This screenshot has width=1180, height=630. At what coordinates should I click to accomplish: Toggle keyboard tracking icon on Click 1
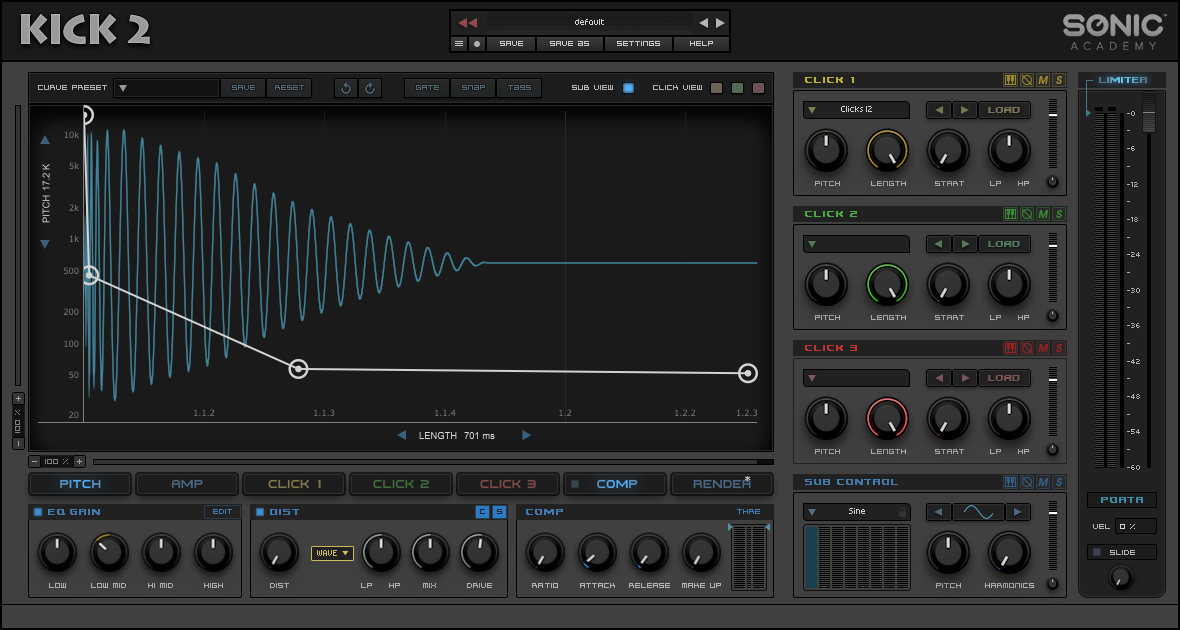click(1010, 80)
